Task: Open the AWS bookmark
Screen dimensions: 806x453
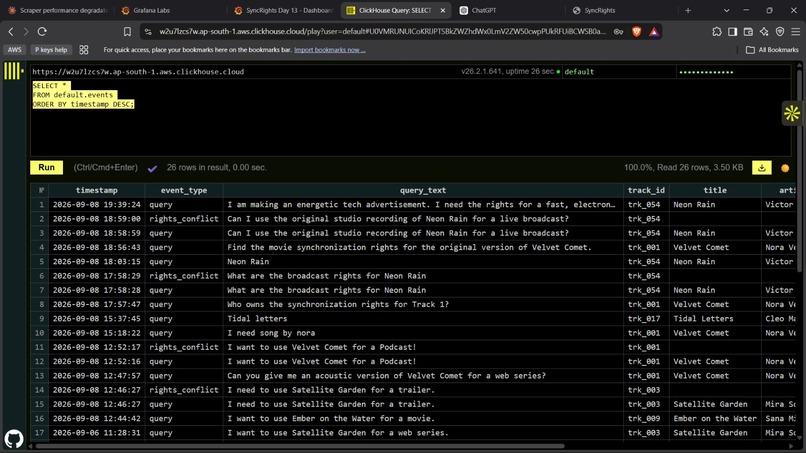Action: pyautogui.click(x=14, y=50)
